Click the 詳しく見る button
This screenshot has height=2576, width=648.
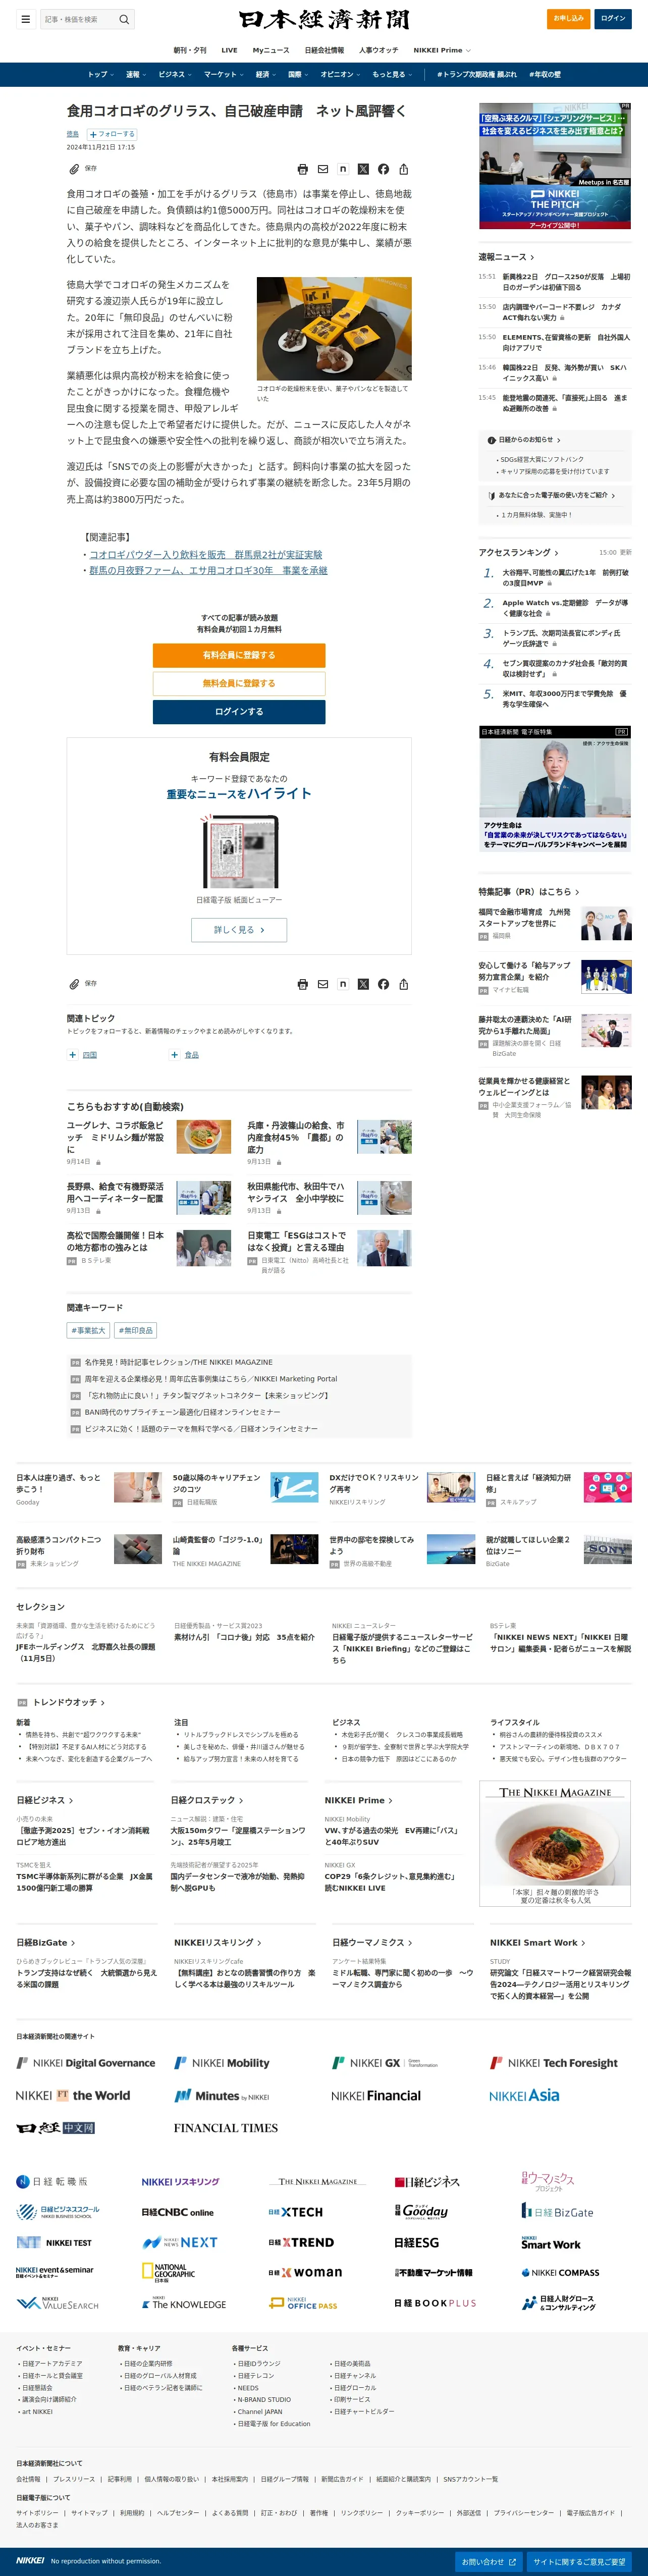pyautogui.click(x=239, y=930)
